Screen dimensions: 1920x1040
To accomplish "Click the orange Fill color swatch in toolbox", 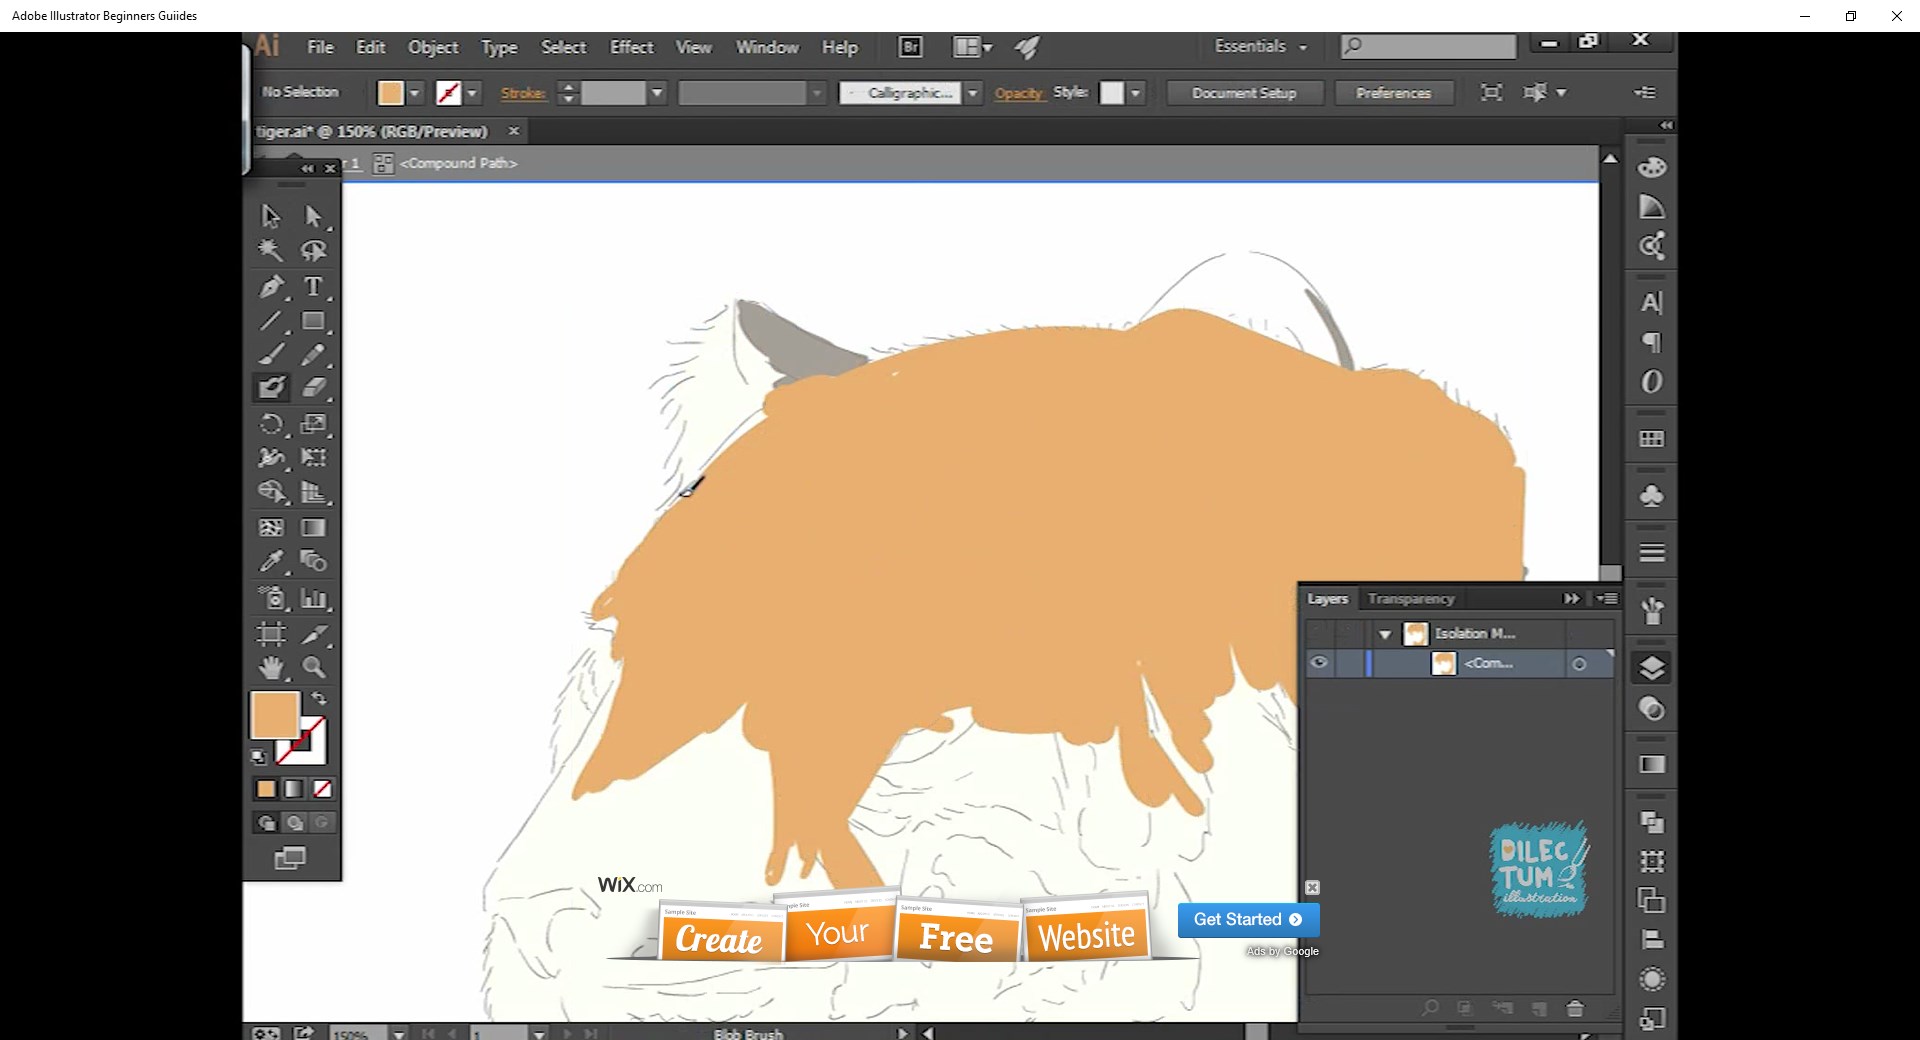I will [274, 714].
